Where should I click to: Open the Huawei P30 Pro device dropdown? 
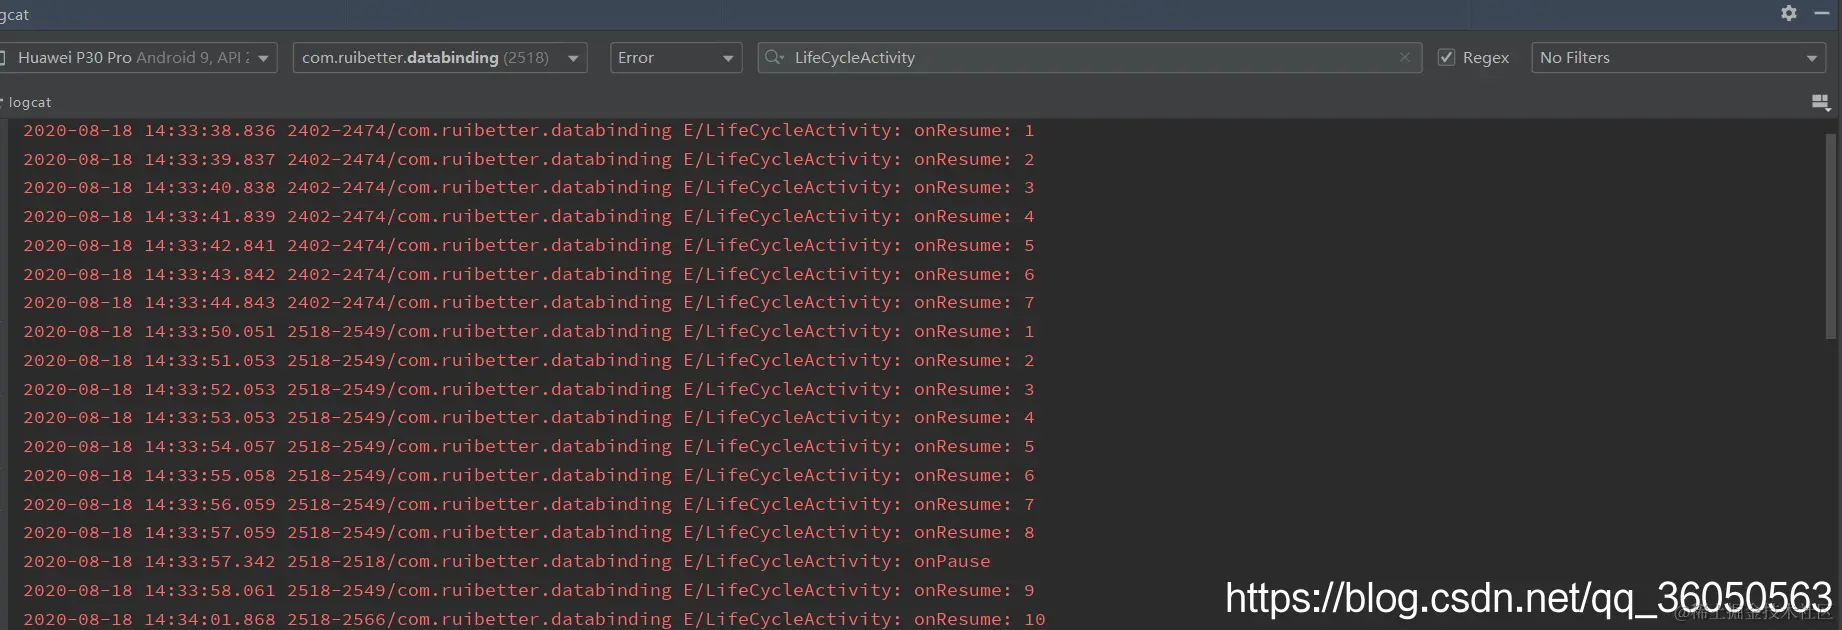[x=137, y=58]
